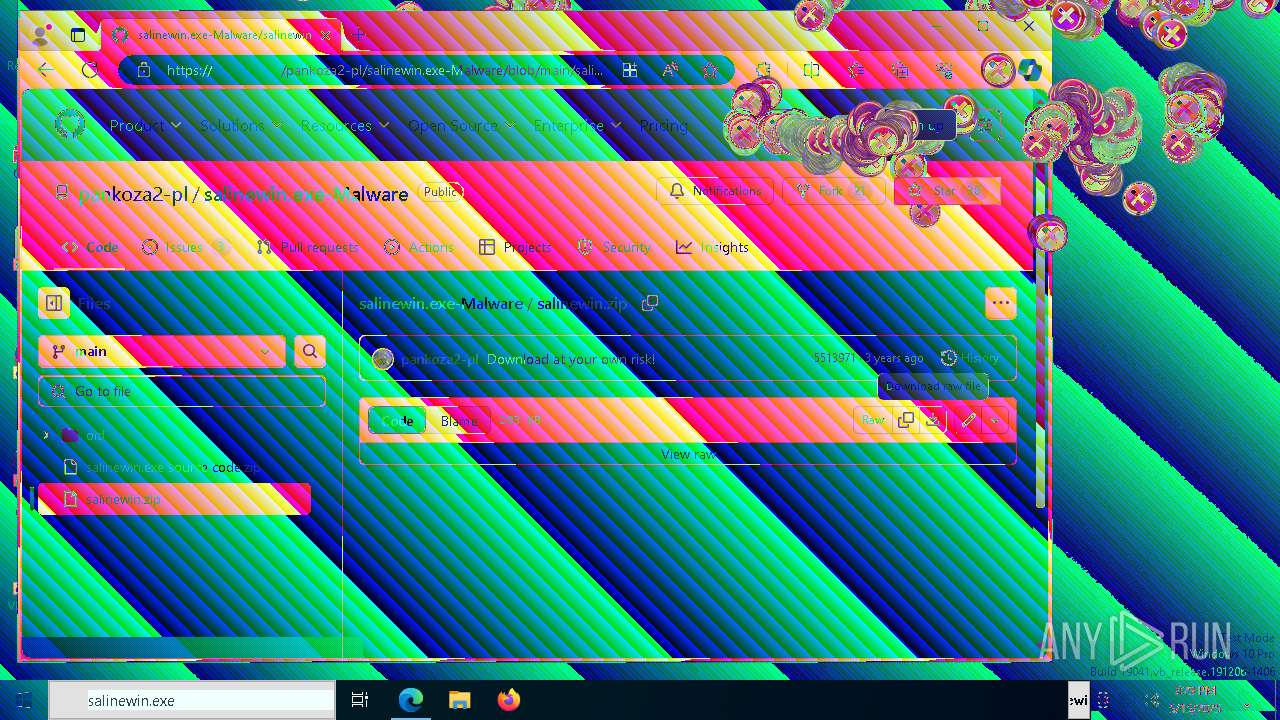The height and width of the screenshot is (720, 1280).
Task: Expand the old folder in file tree
Action: [45, 435]
